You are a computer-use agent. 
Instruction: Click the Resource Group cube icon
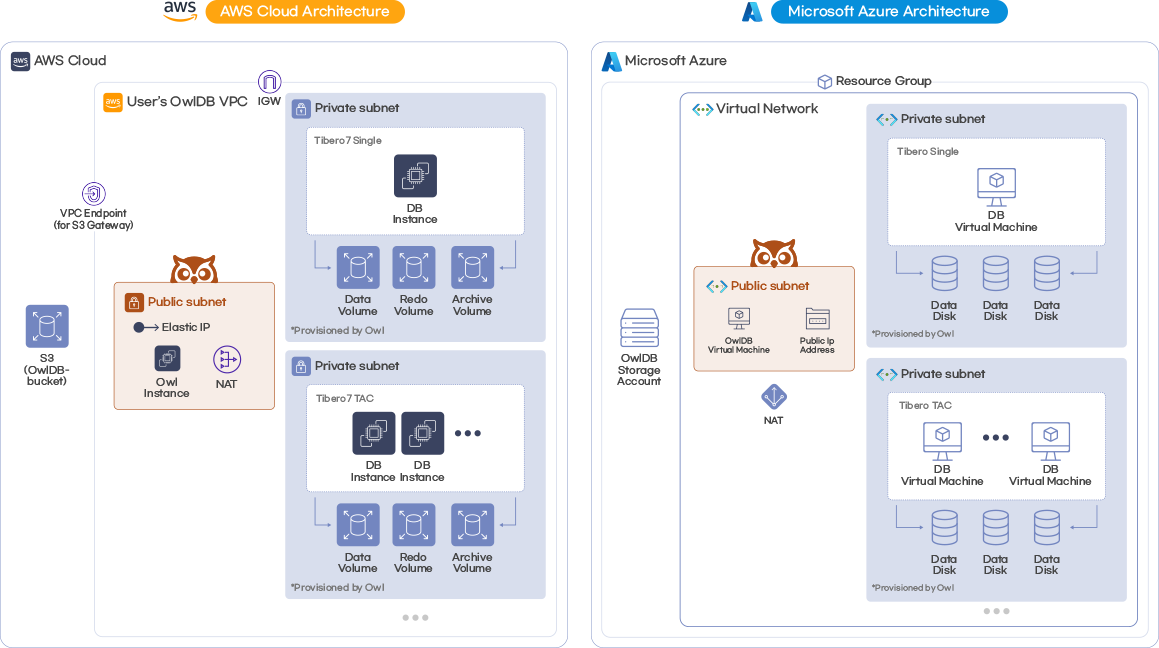point(824,81)
